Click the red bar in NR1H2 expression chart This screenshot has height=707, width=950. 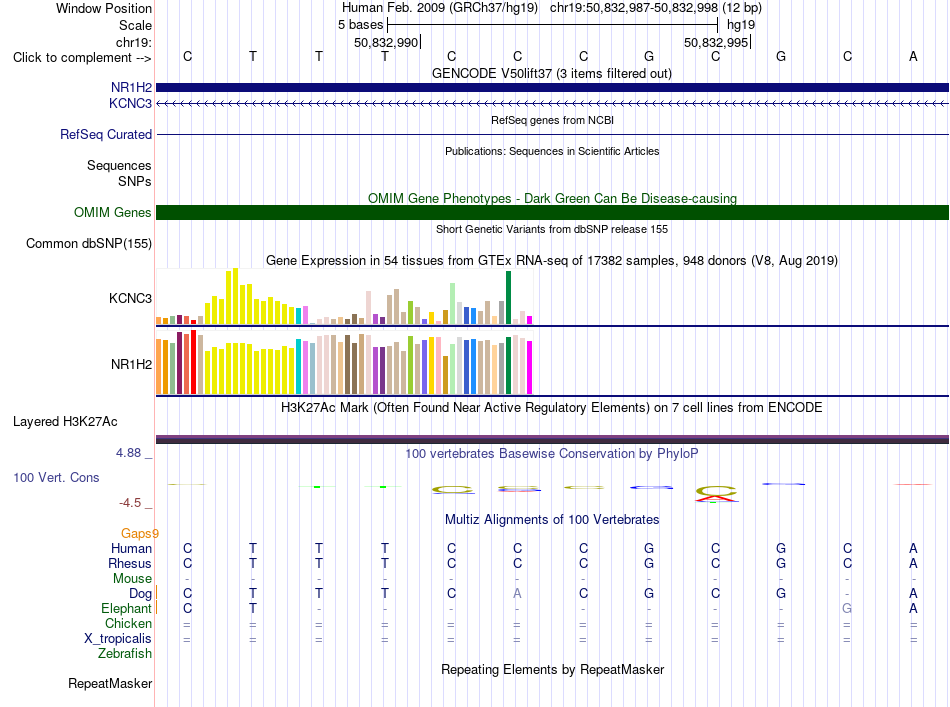(x=193, y=362)
